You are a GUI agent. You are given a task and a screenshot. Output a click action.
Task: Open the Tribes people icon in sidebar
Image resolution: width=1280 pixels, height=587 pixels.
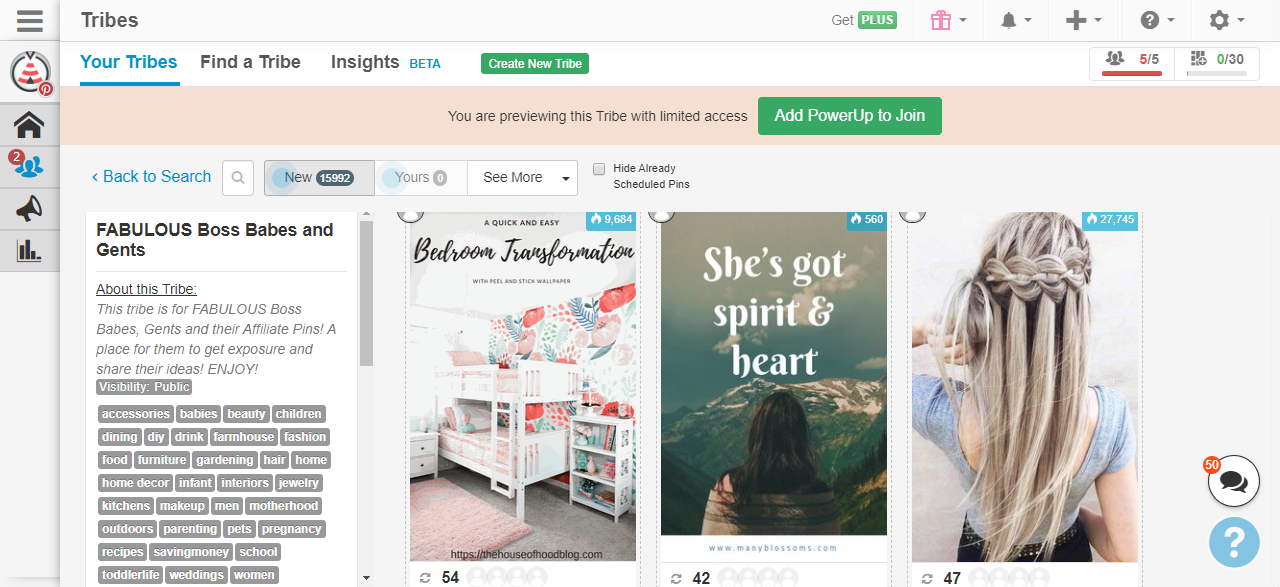[x=29, y=166]
